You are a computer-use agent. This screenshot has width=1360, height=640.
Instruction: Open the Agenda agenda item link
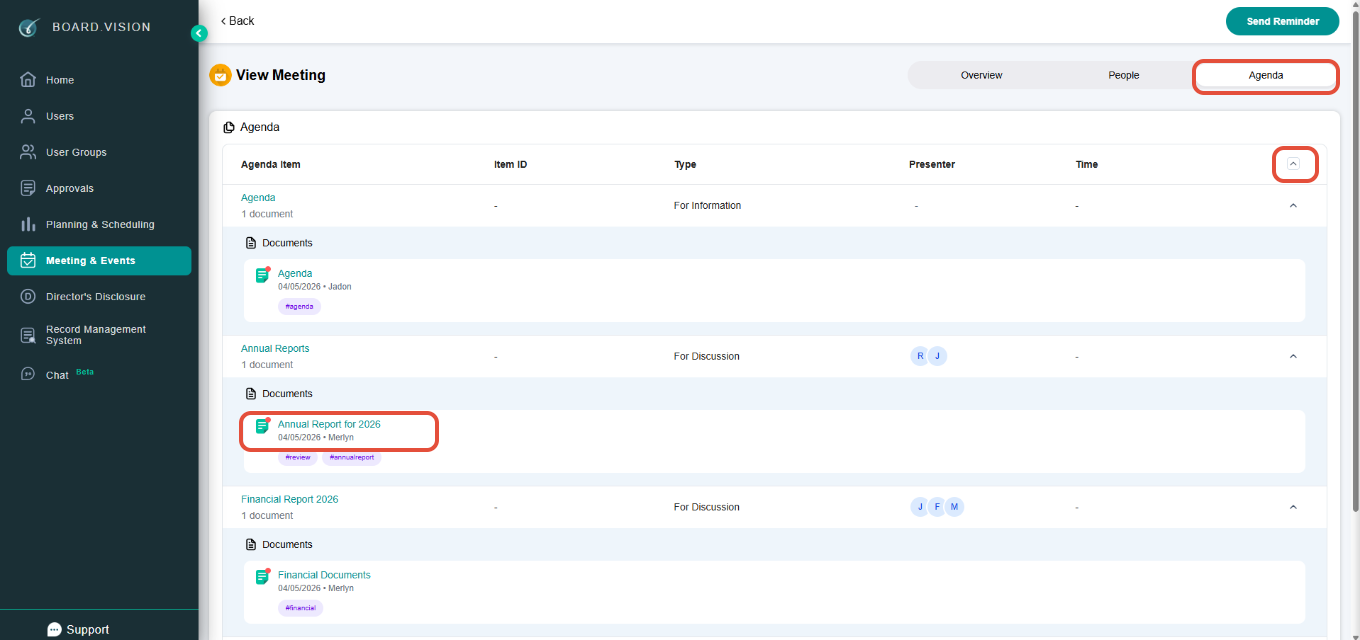coord(258,198)
